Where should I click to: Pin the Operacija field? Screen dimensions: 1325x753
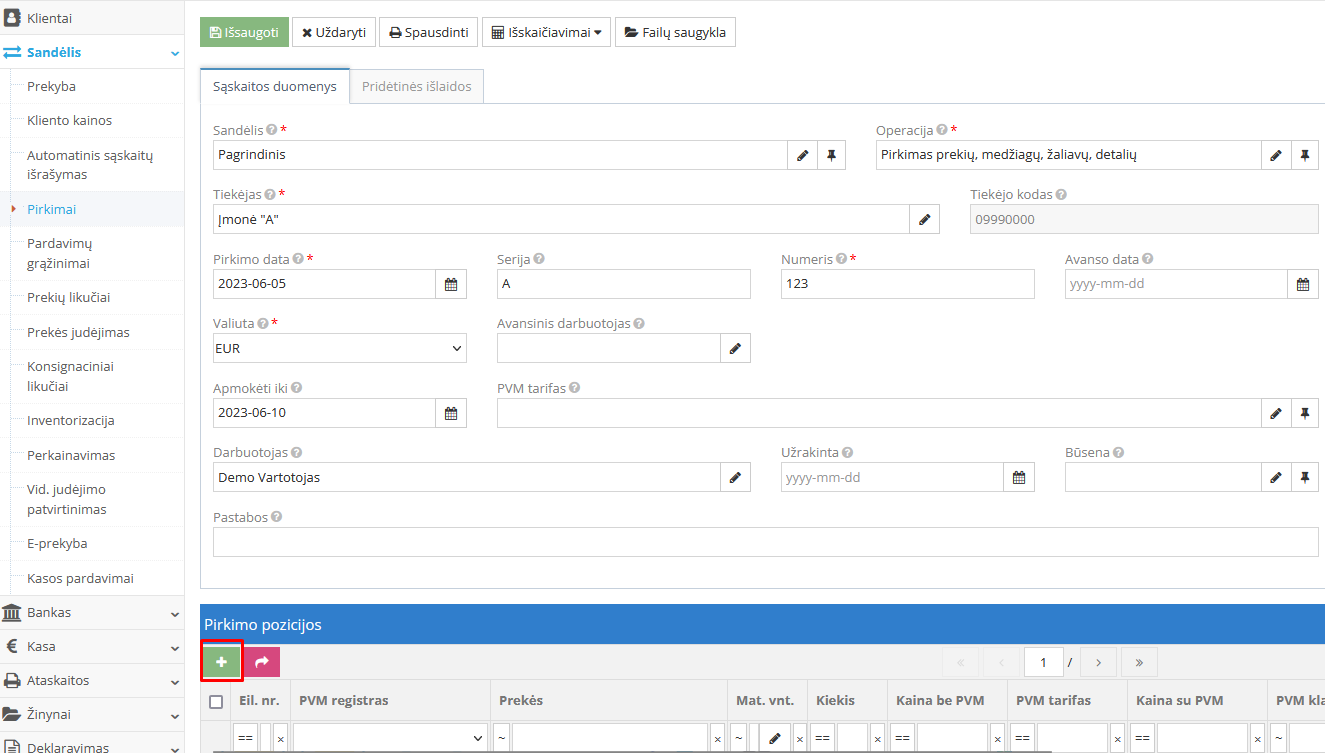click(1305, 154)
